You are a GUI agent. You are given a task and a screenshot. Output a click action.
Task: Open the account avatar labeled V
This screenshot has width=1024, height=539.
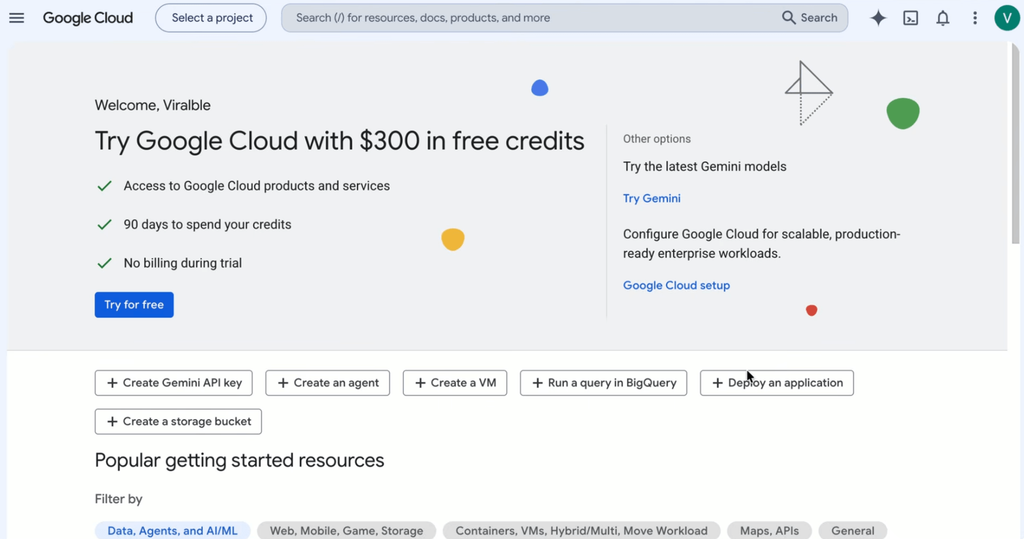pos(1007,18)
